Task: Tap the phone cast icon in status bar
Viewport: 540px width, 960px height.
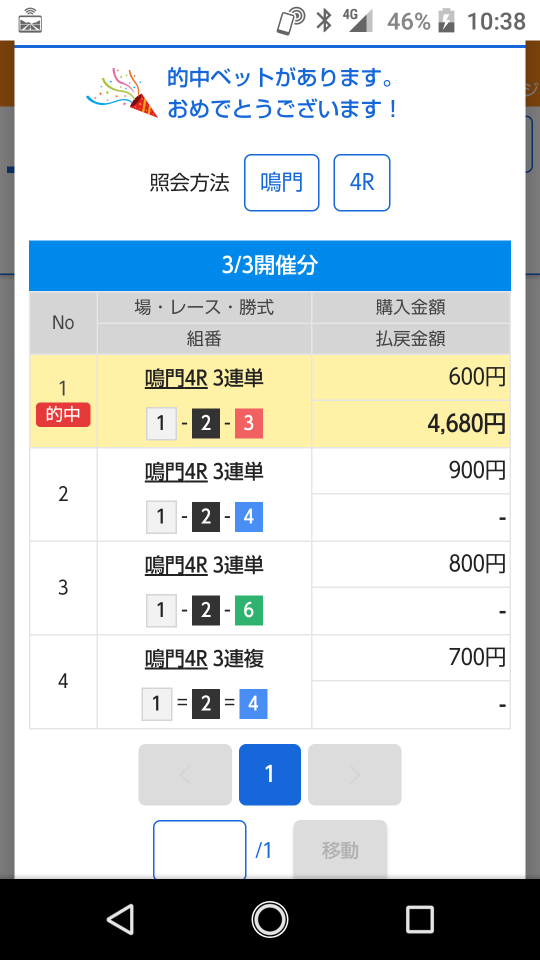Action: (x=291, y=21)
